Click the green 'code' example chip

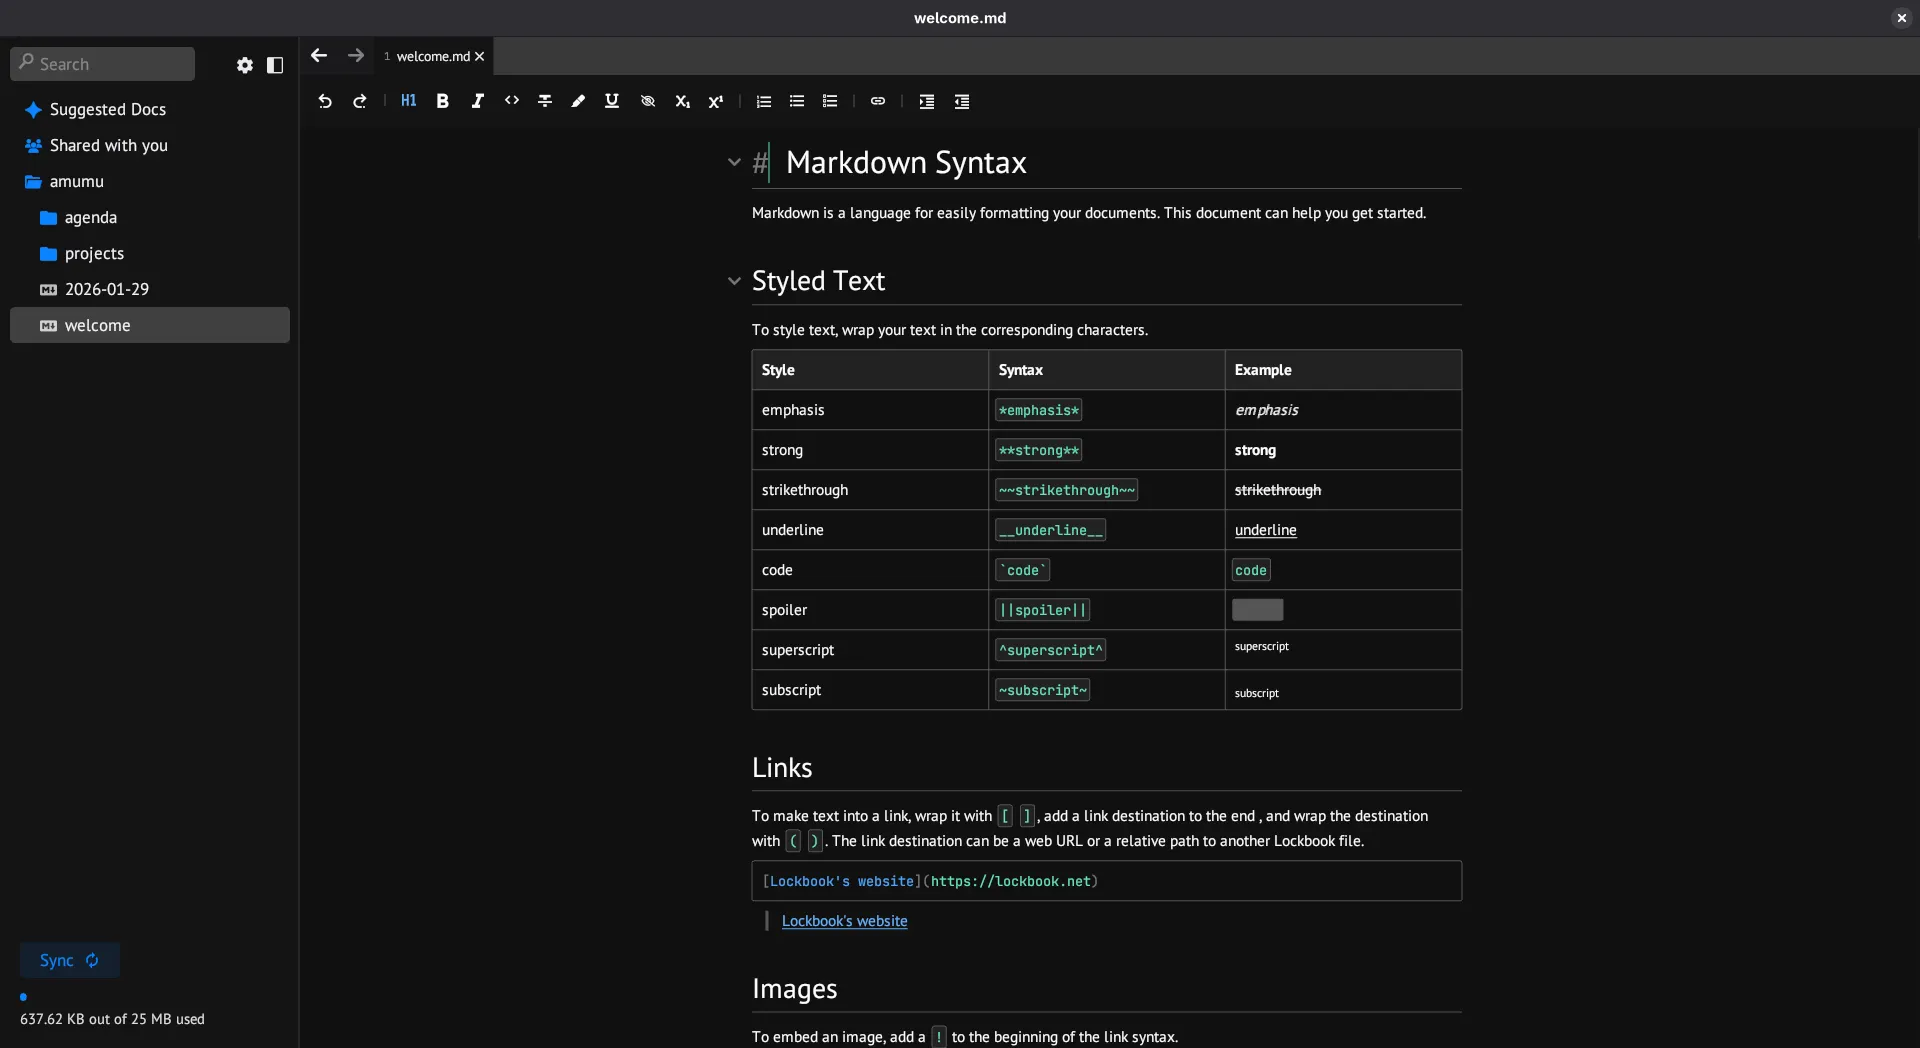pos(1251,570)
